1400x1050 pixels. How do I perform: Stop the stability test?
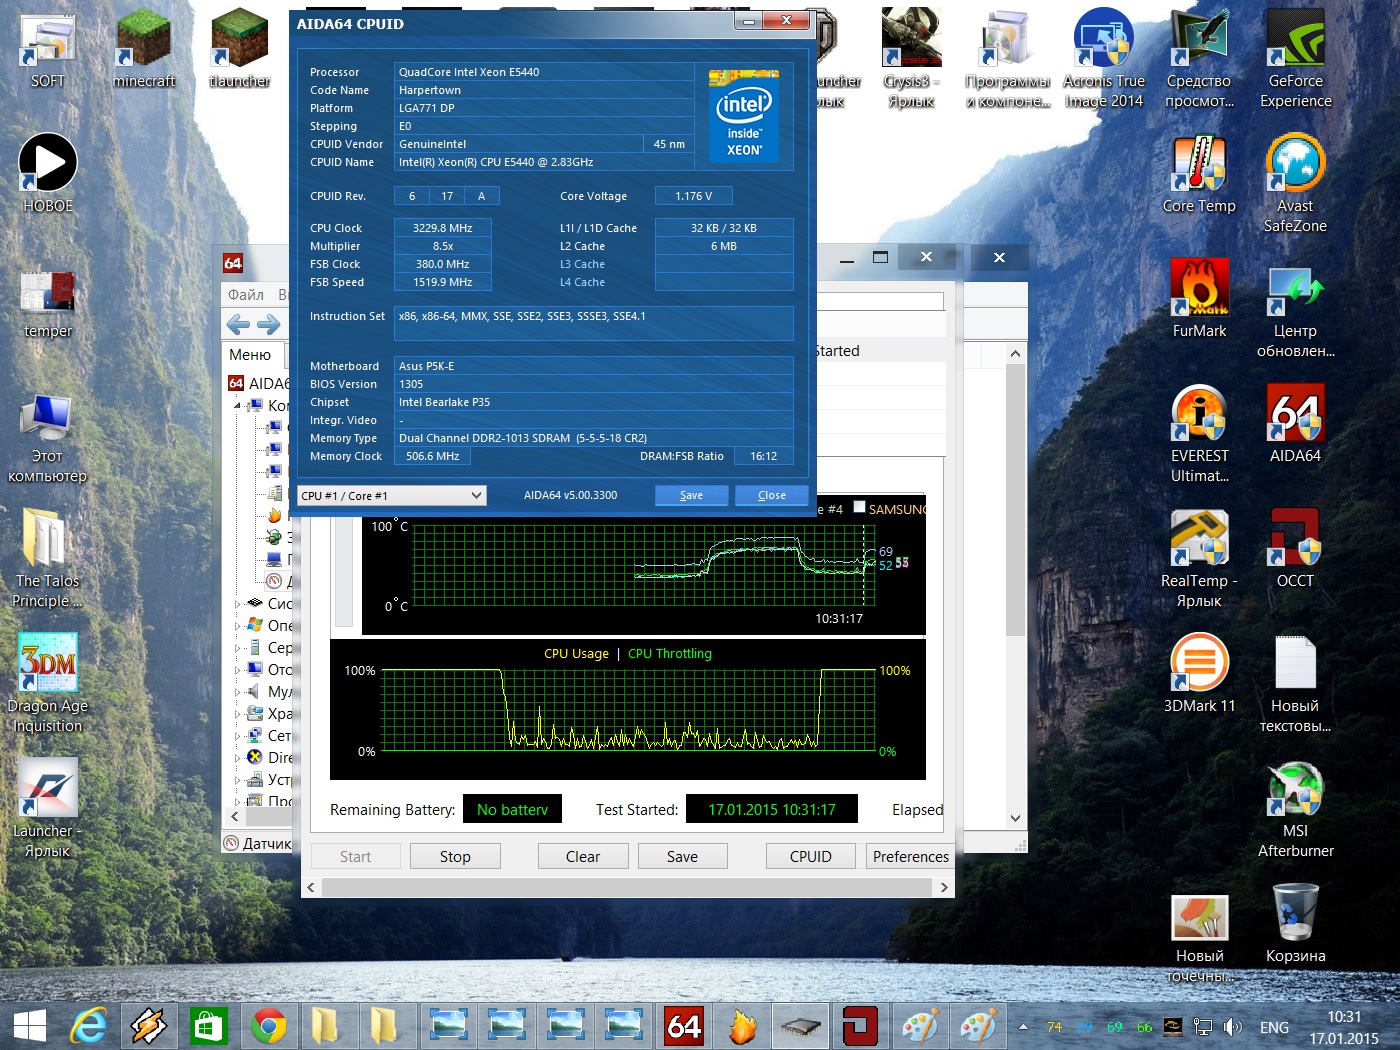(455, 856)
